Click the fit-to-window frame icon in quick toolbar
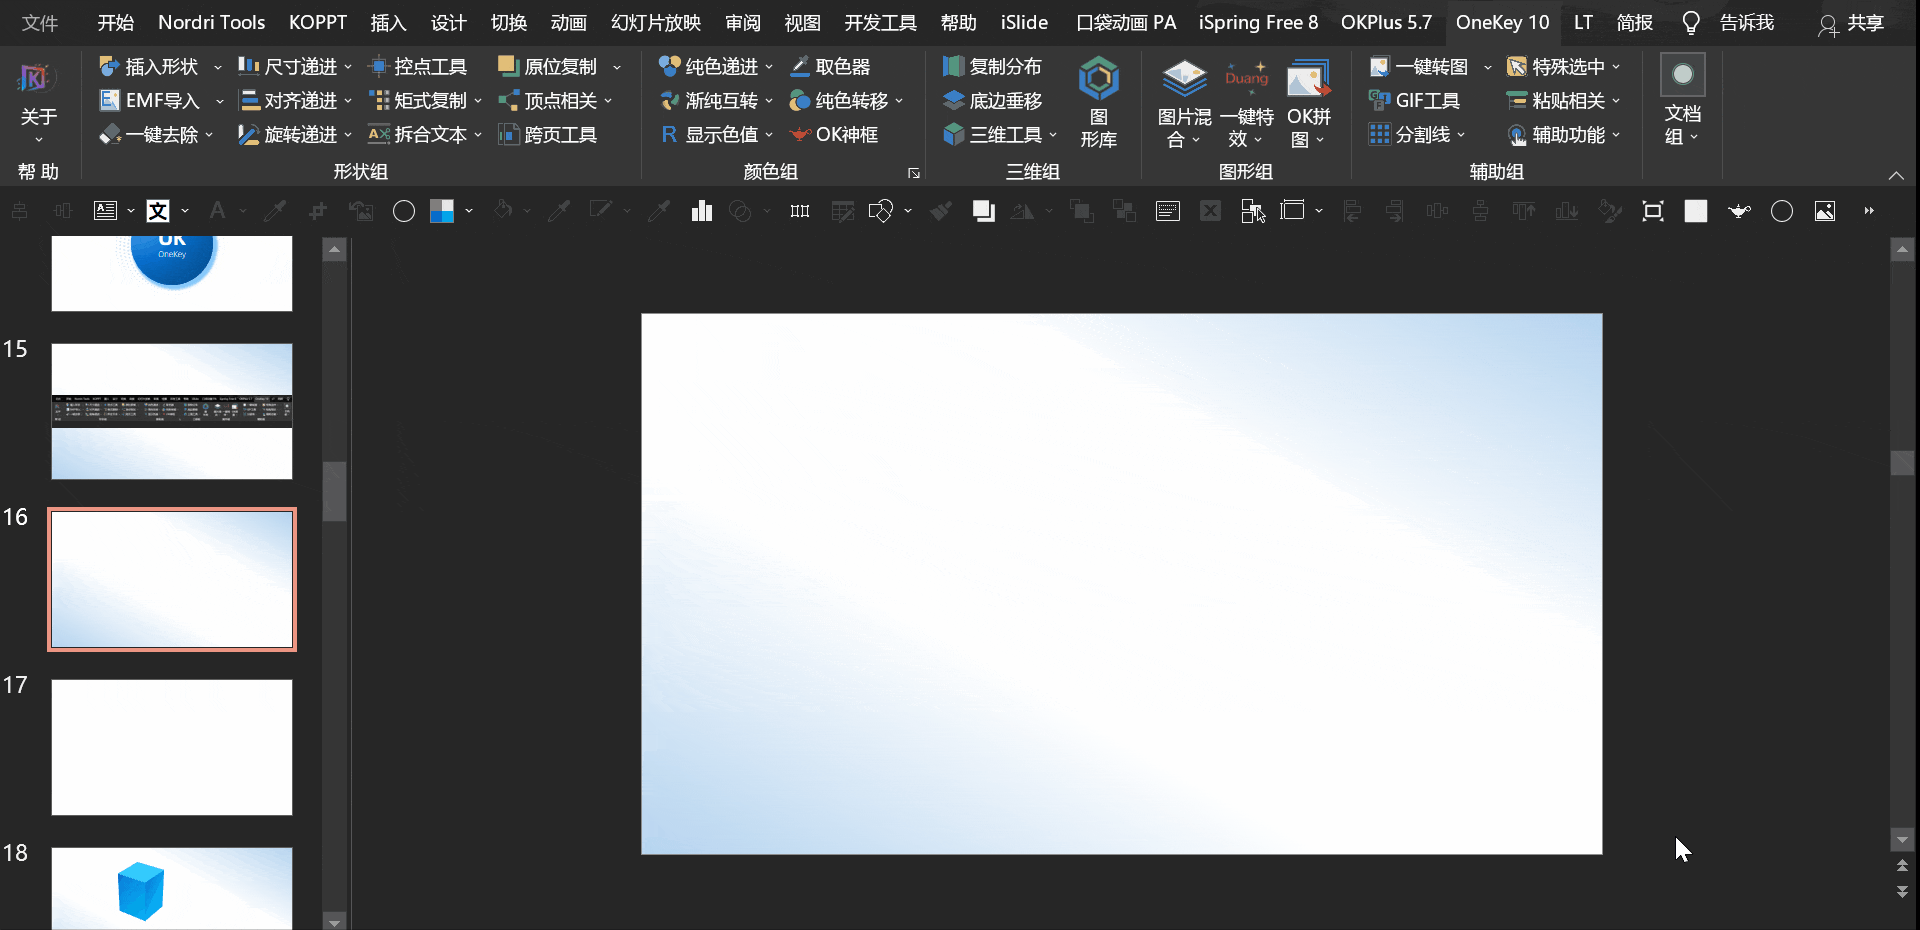The image size is (1920, 930). [x=1653, y=211]
